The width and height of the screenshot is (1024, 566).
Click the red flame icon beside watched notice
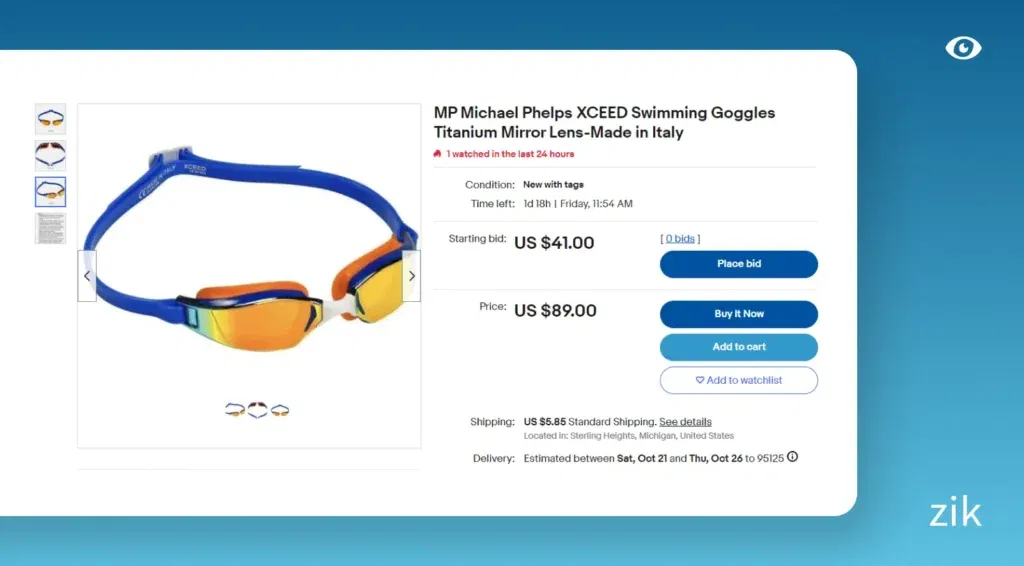437,154
